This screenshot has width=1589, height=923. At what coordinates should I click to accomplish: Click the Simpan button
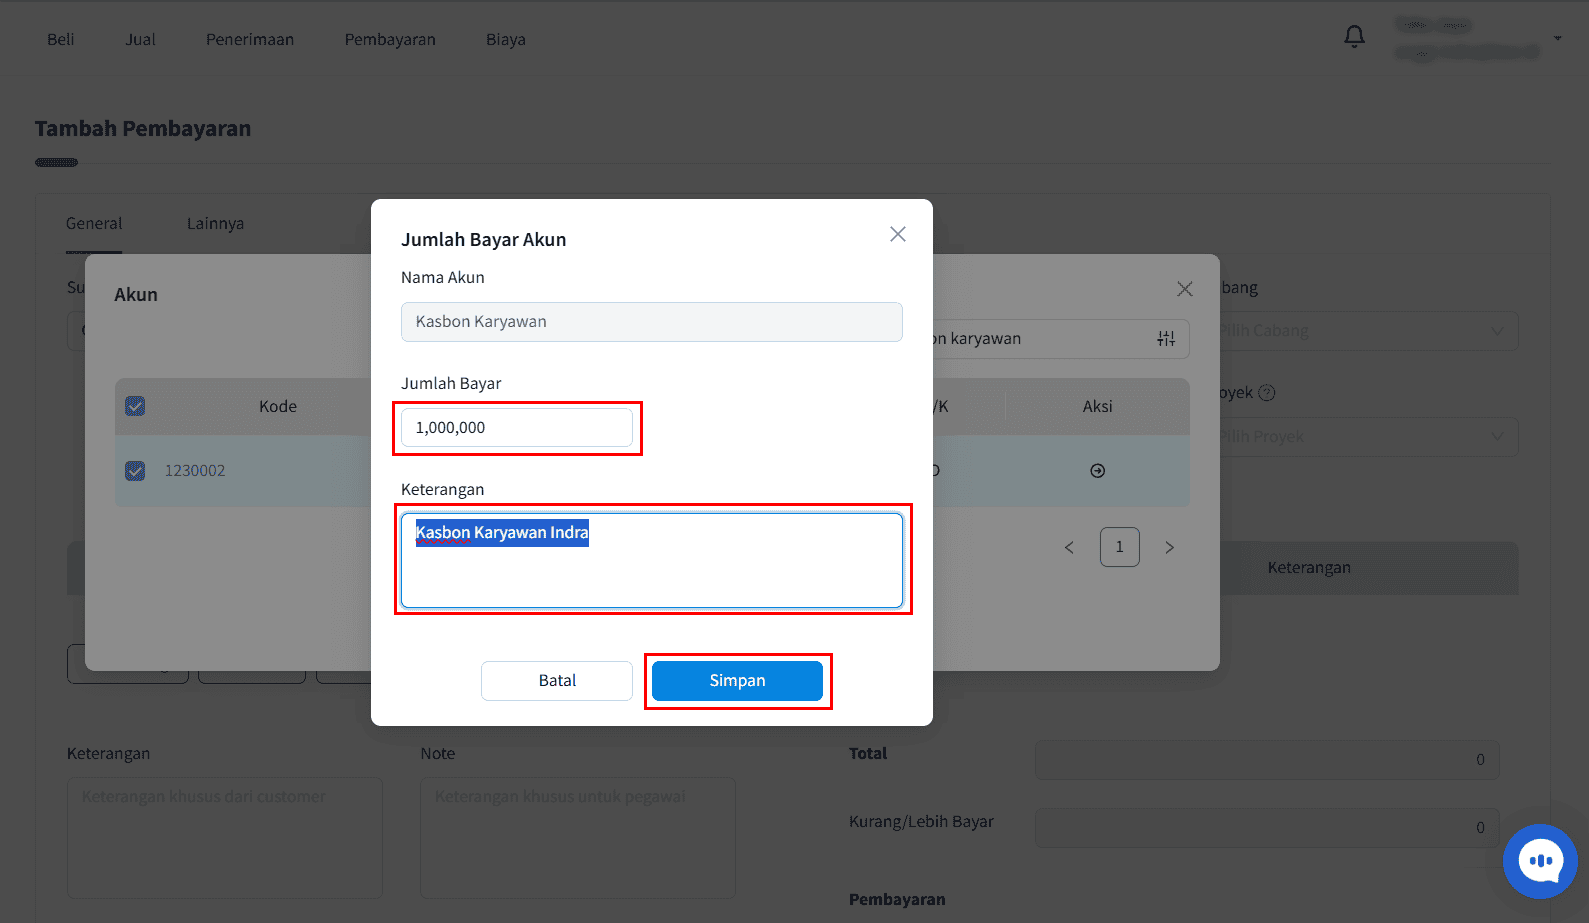coord(737,681)
